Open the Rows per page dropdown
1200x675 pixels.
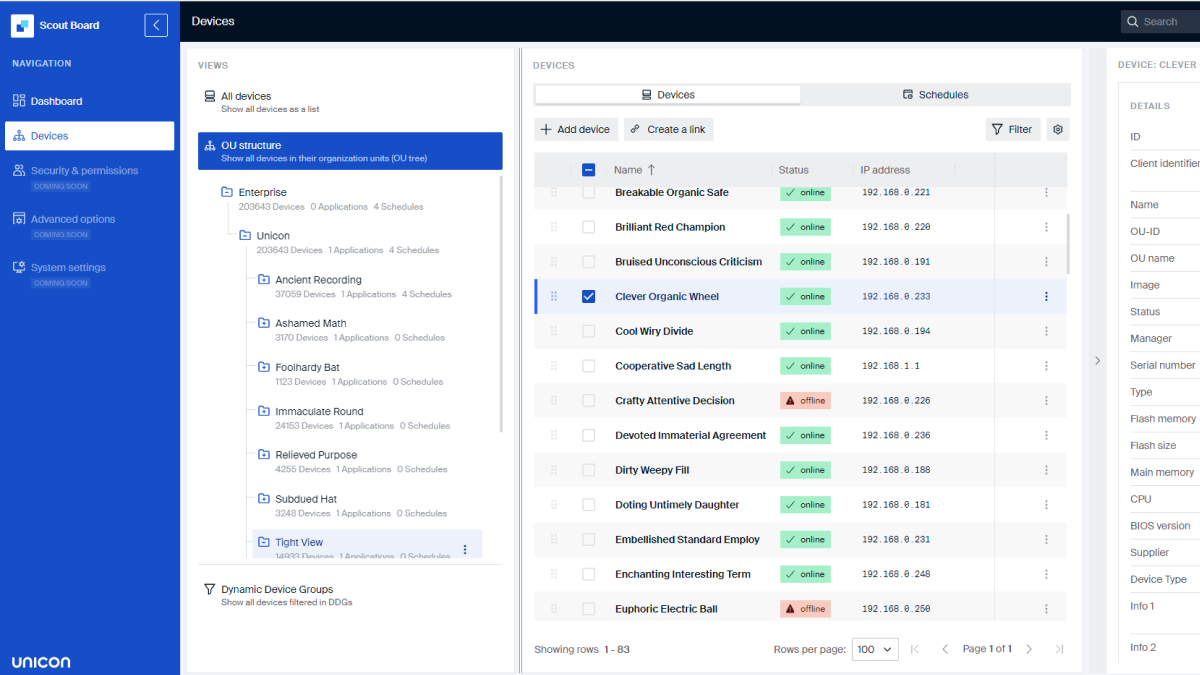click(875, 649)
